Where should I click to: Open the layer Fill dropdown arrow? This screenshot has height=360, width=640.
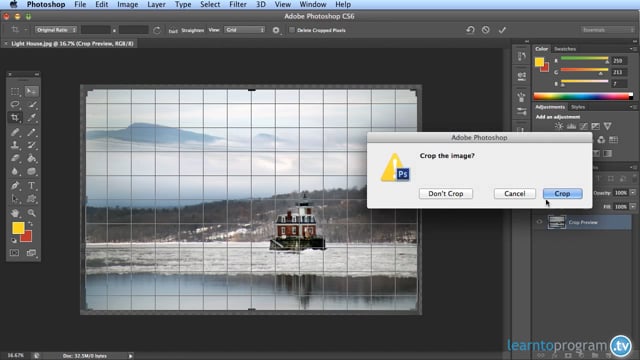[633, 207]
